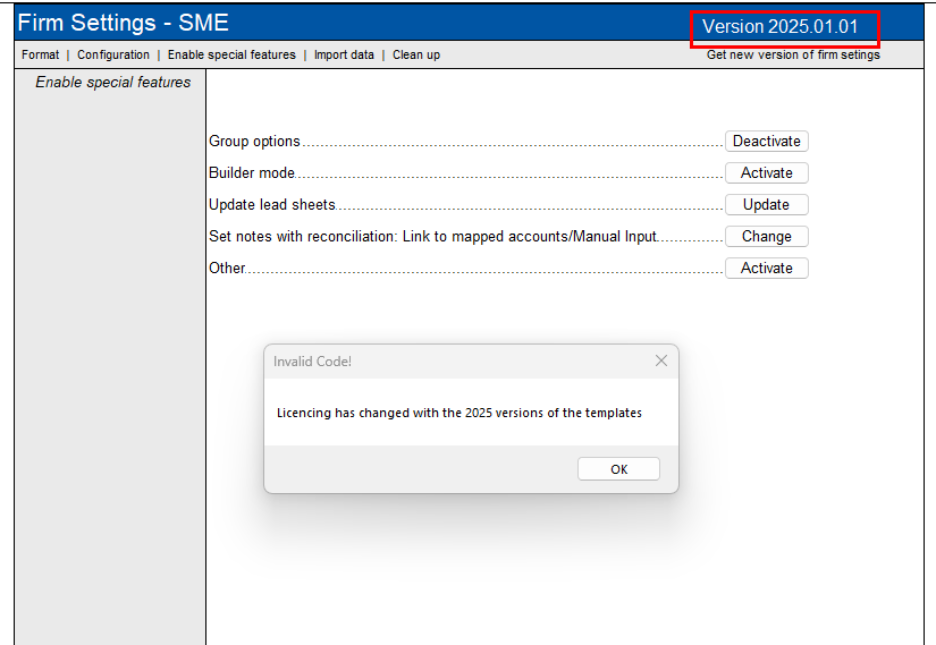Open the Clean up menu
The height and width of the screenshot is (645, 936).
pyautogui.click(x=416, y=55)
